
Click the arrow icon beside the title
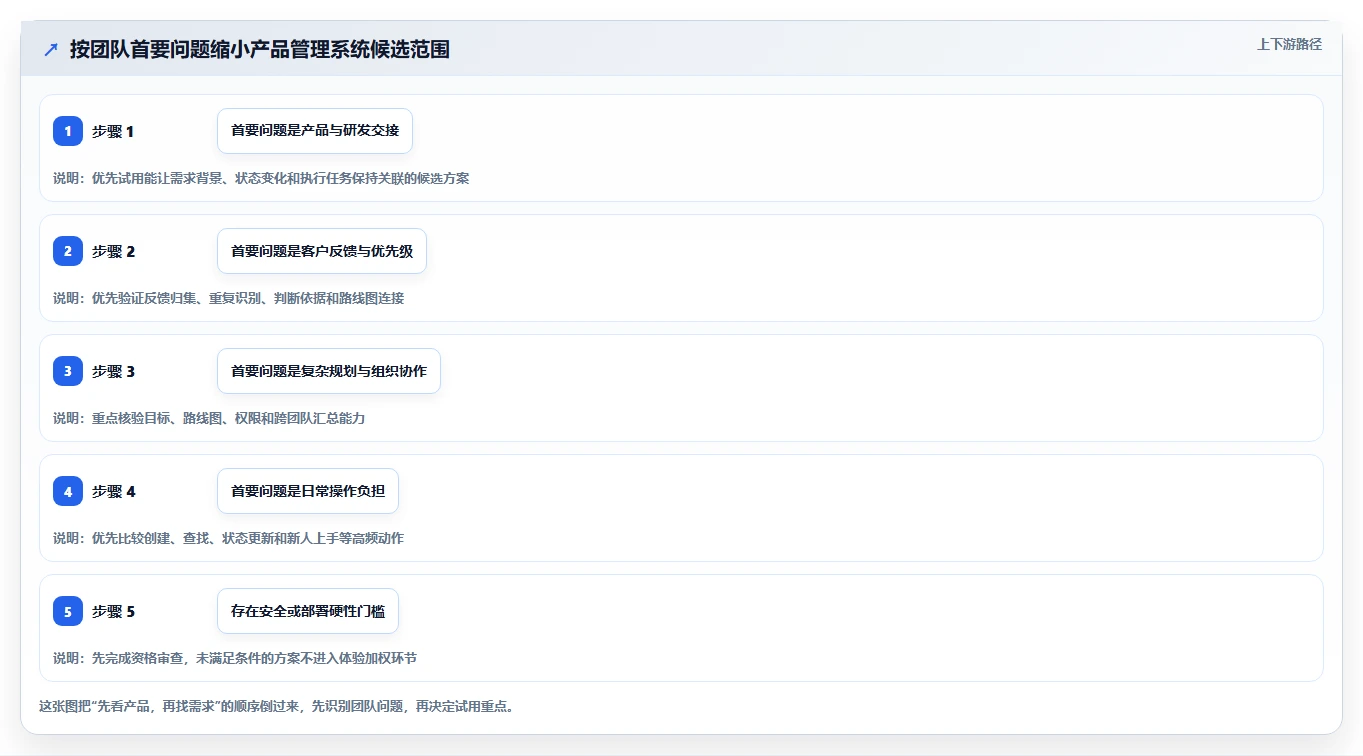tap(51, 49)
